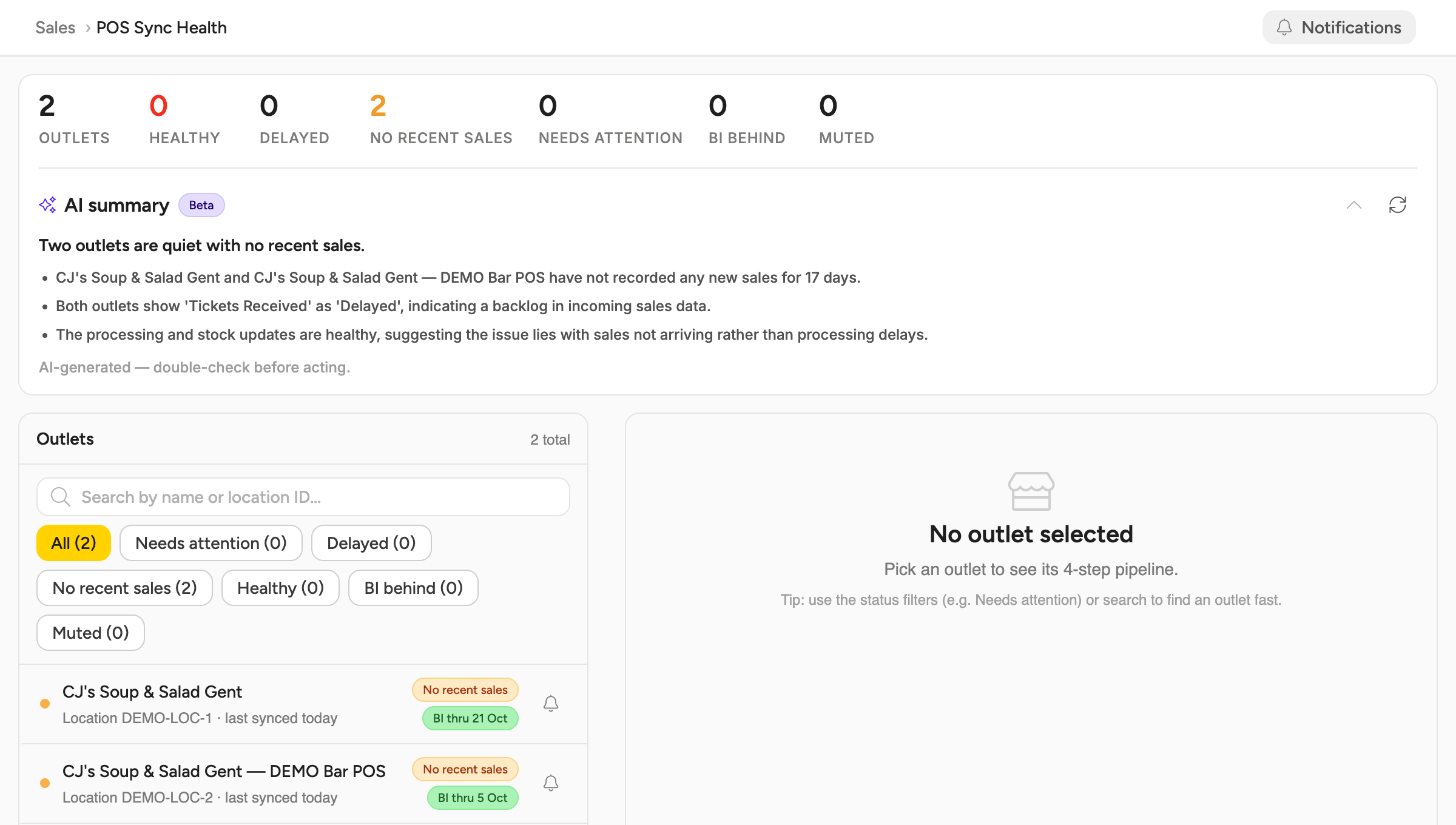The image size is (1456, 825).
Task: Click the search magnifier icon
Action: coord(60,497)
